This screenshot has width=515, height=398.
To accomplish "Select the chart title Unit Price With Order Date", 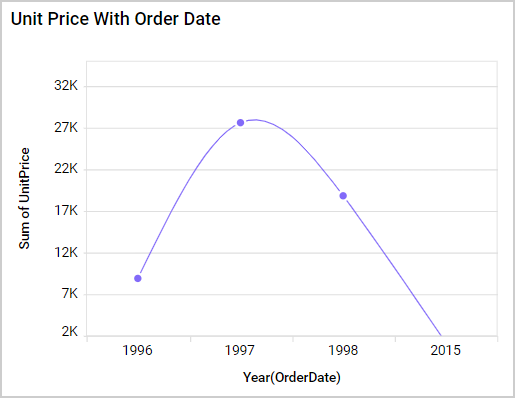I will tap(116, 19).
